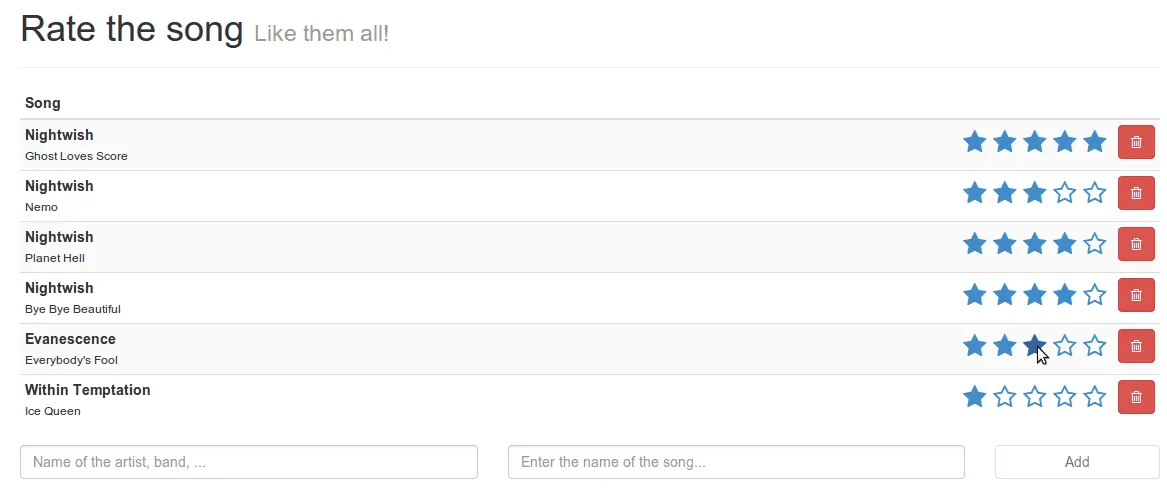The height and width of the screenshot is (488, 1167).
Task: Rate Nemo five stars
Action: click(x=1095, y=193)
